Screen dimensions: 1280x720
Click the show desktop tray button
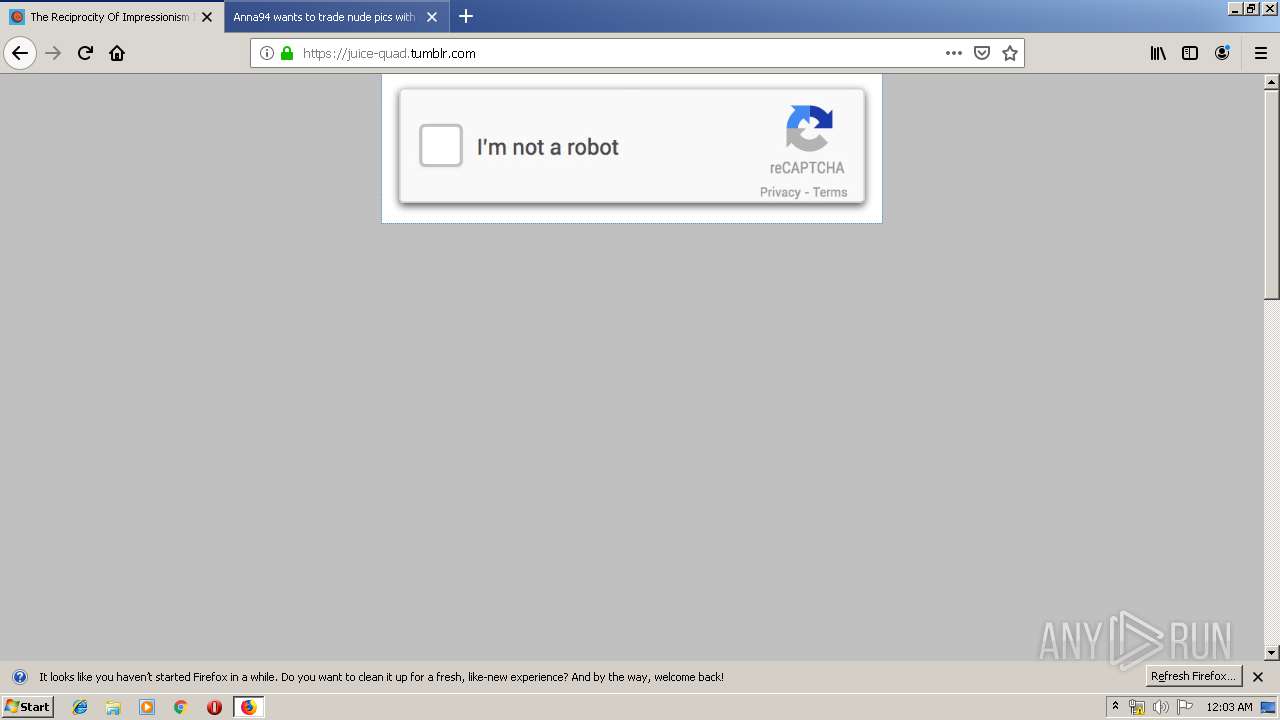coord(1268,707)
